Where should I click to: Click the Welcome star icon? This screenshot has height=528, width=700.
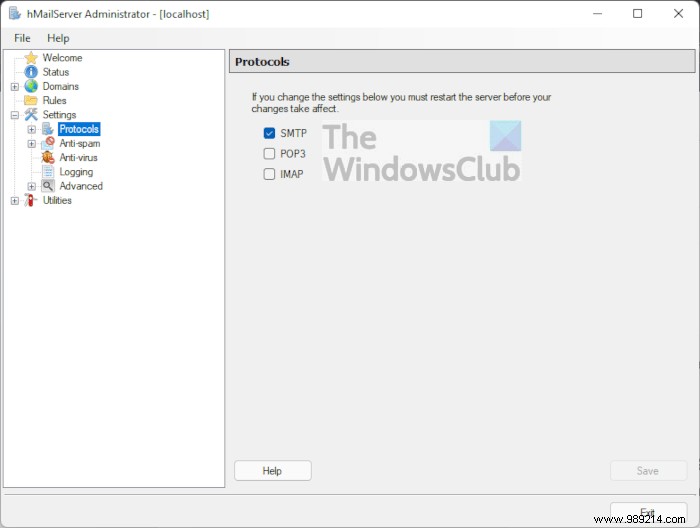click(x=31, y=58)
